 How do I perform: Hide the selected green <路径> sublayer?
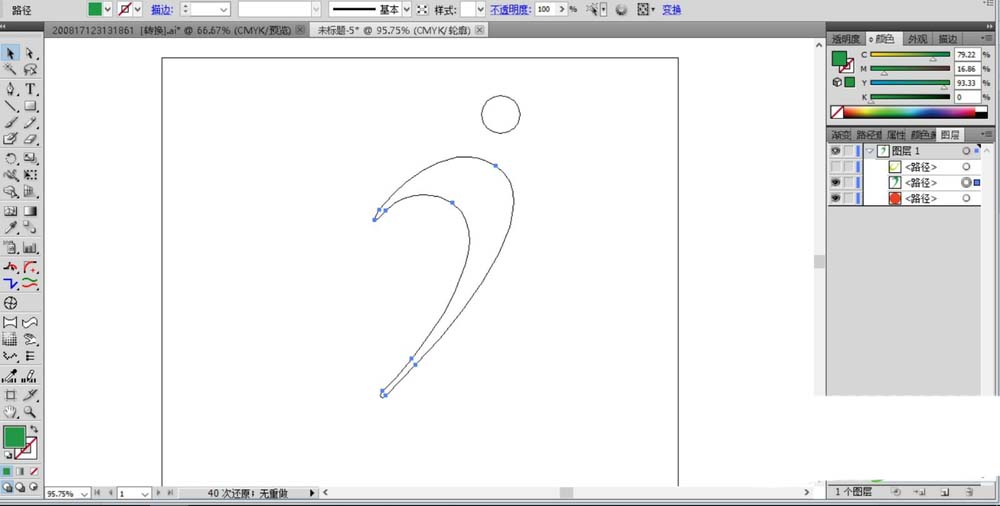(835, 182)
